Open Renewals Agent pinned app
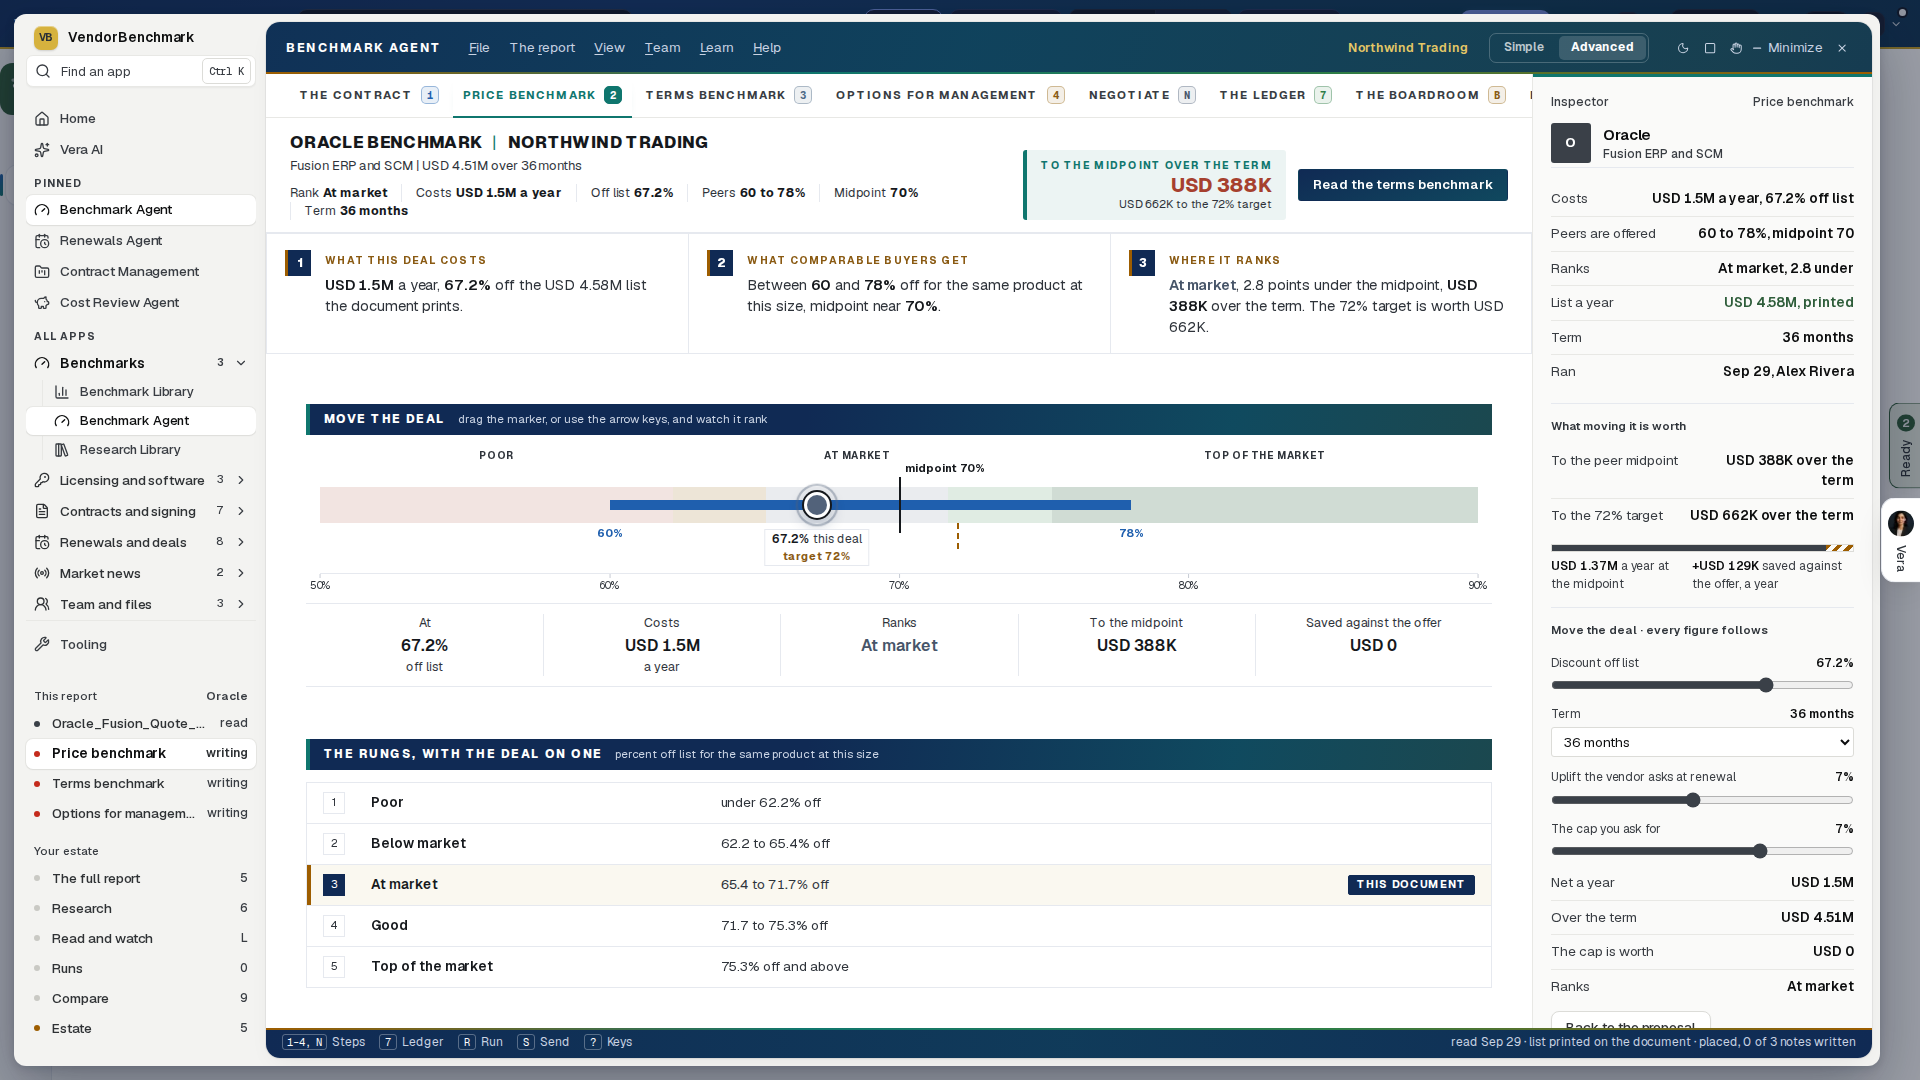Viewport: 1920px width, 1080px height. [x=140, y=241]
